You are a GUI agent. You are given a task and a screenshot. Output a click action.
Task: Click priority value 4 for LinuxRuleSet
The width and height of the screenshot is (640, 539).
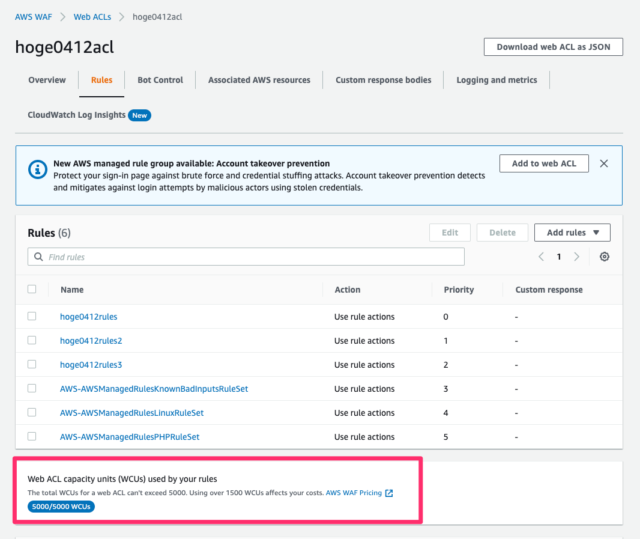(446, 413)
